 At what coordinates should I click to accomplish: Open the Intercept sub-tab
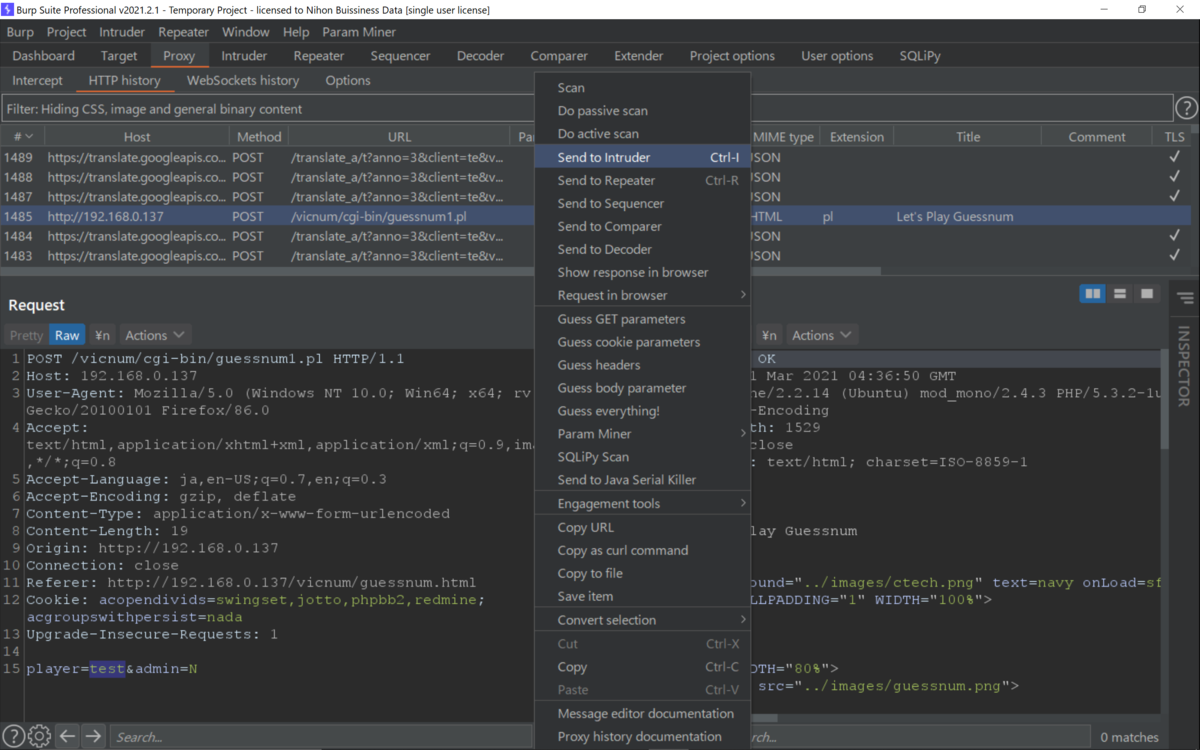pyautogui.click(x=37, y=80)
